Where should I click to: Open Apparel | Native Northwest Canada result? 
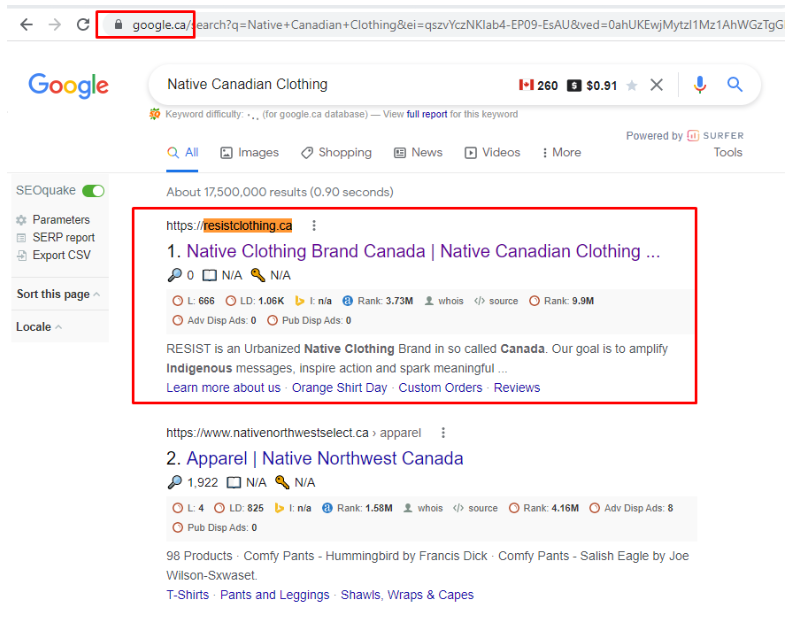point(325,458)
